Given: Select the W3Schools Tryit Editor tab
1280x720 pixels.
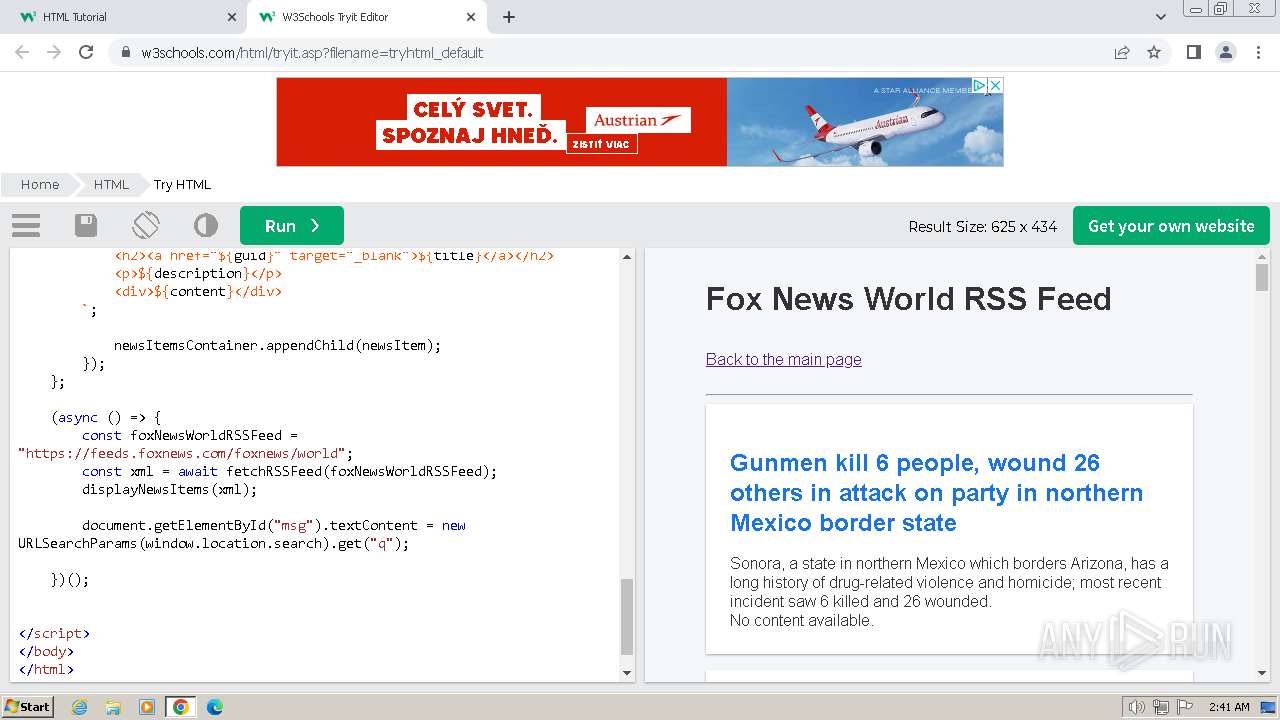Looking at the screenshot, I should click(x=366, y=17).
